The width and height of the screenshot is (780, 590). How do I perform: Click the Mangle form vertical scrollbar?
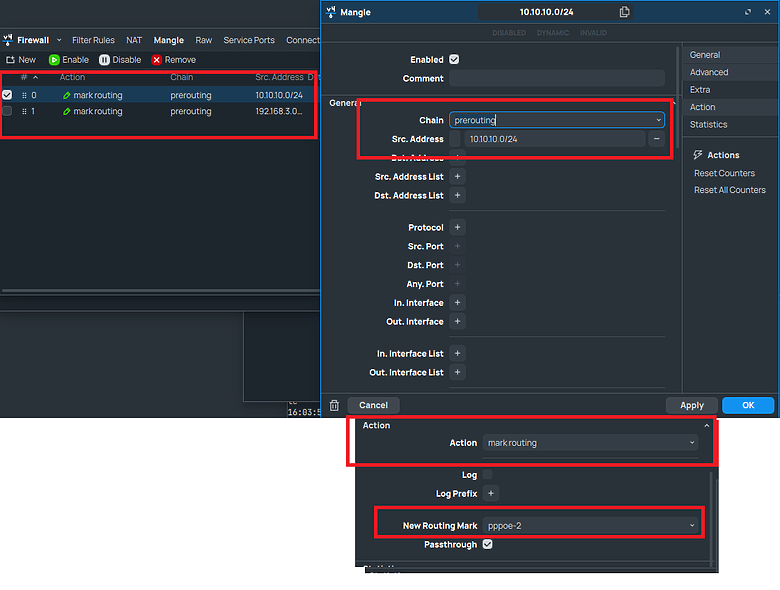[678, 97]
